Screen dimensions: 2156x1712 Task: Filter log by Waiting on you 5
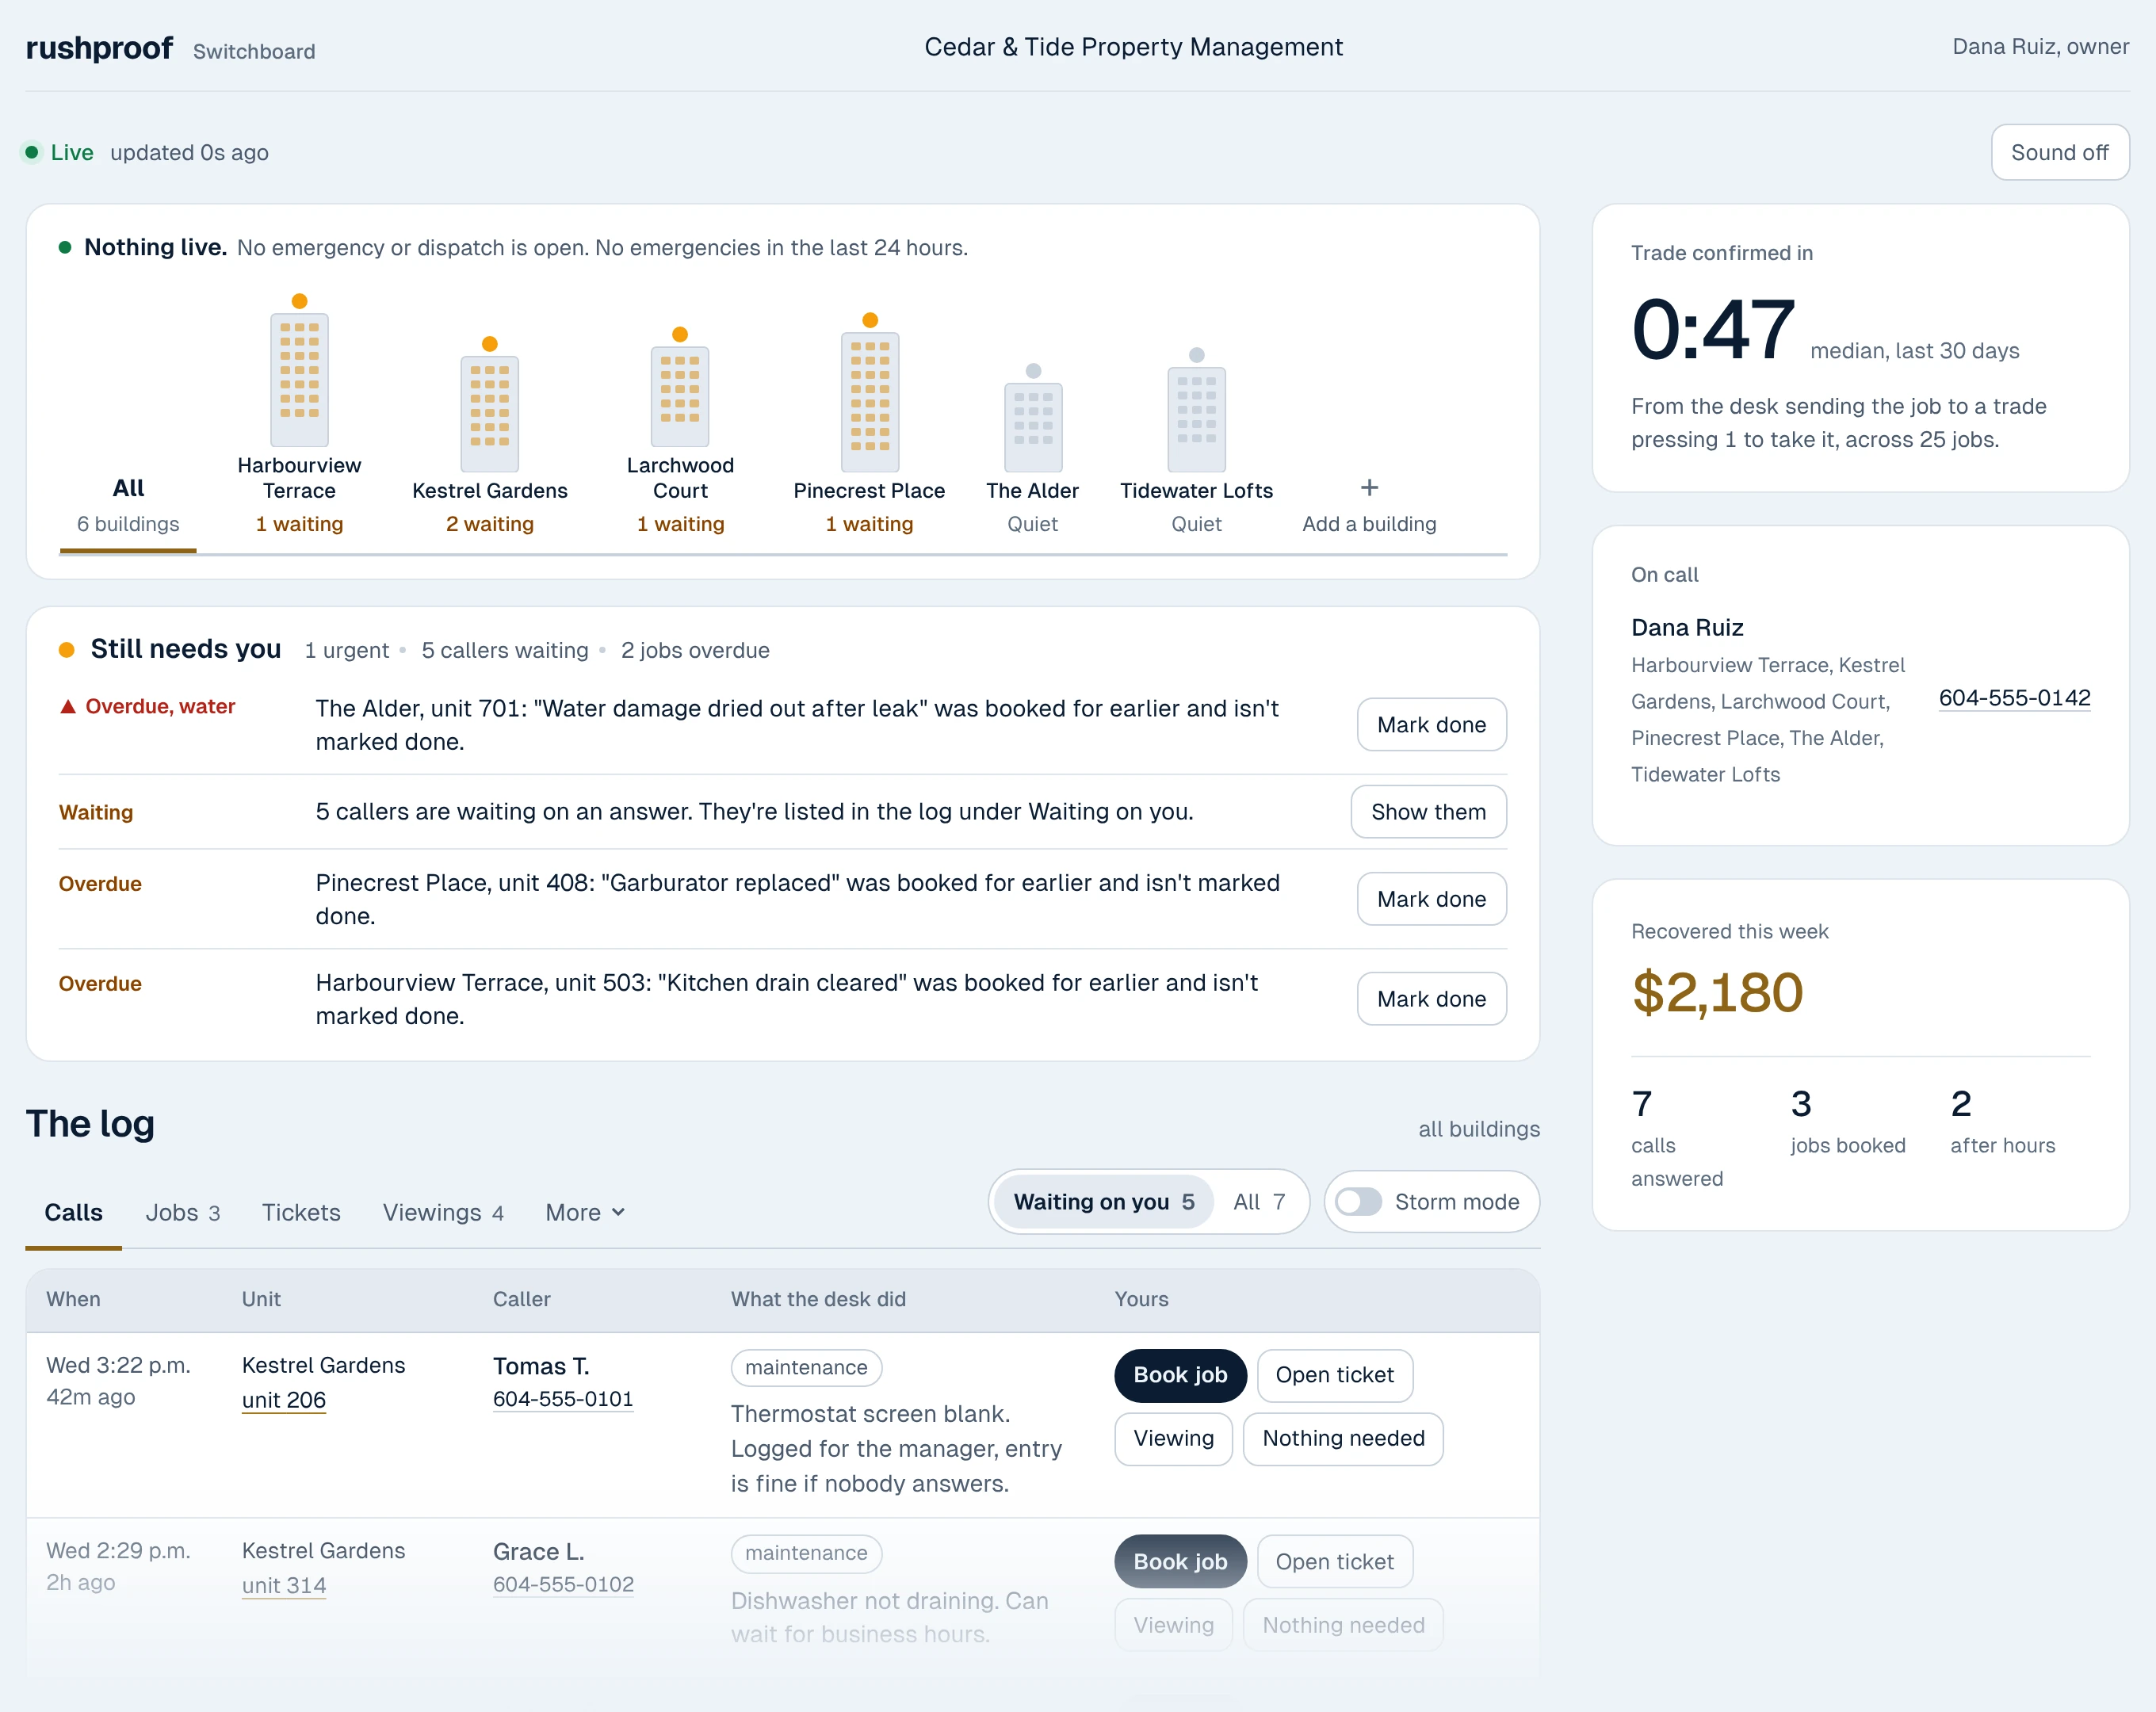1103,1201
